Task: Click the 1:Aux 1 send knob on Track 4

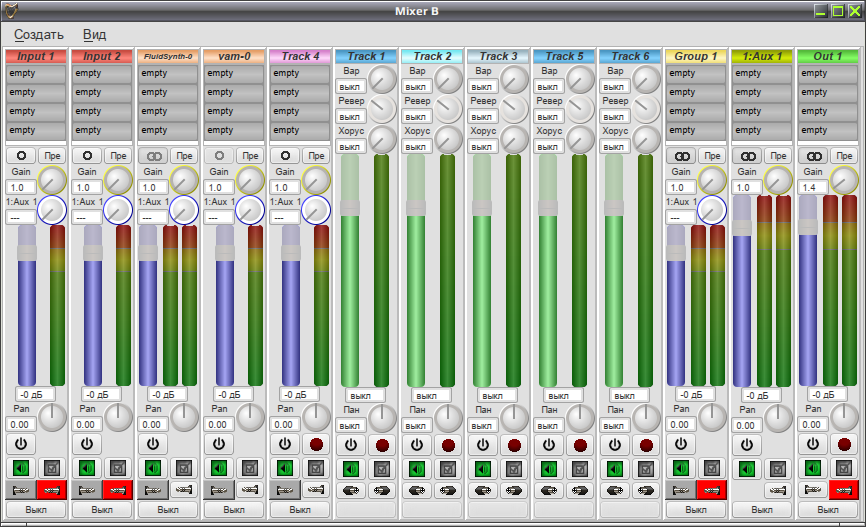Action: pos(315,210)
